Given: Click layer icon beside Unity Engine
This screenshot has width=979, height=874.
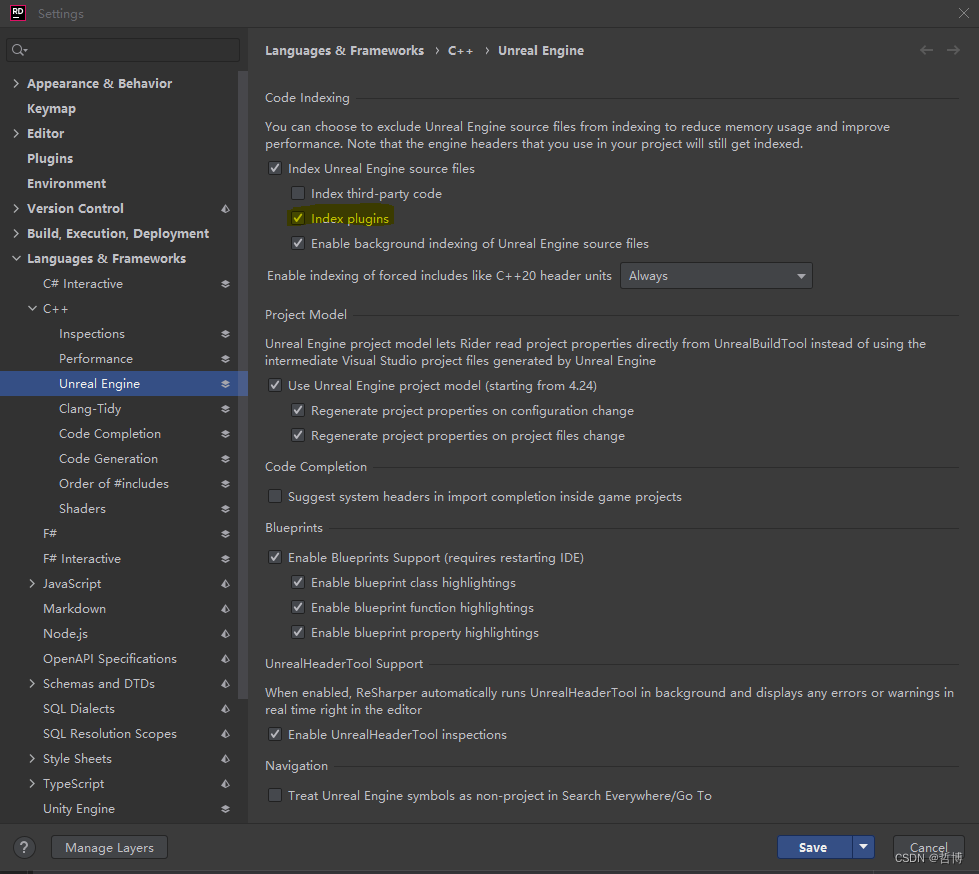Looking at the screenshot, I should click(x=225, y=808).
